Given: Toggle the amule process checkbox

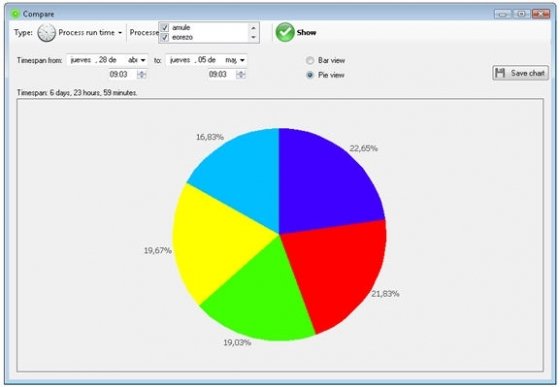Looking at the screenshot, I should (164, 27).
